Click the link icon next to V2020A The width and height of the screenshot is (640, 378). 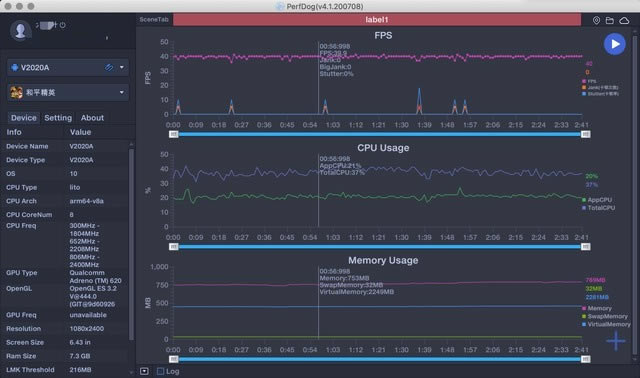109,67
